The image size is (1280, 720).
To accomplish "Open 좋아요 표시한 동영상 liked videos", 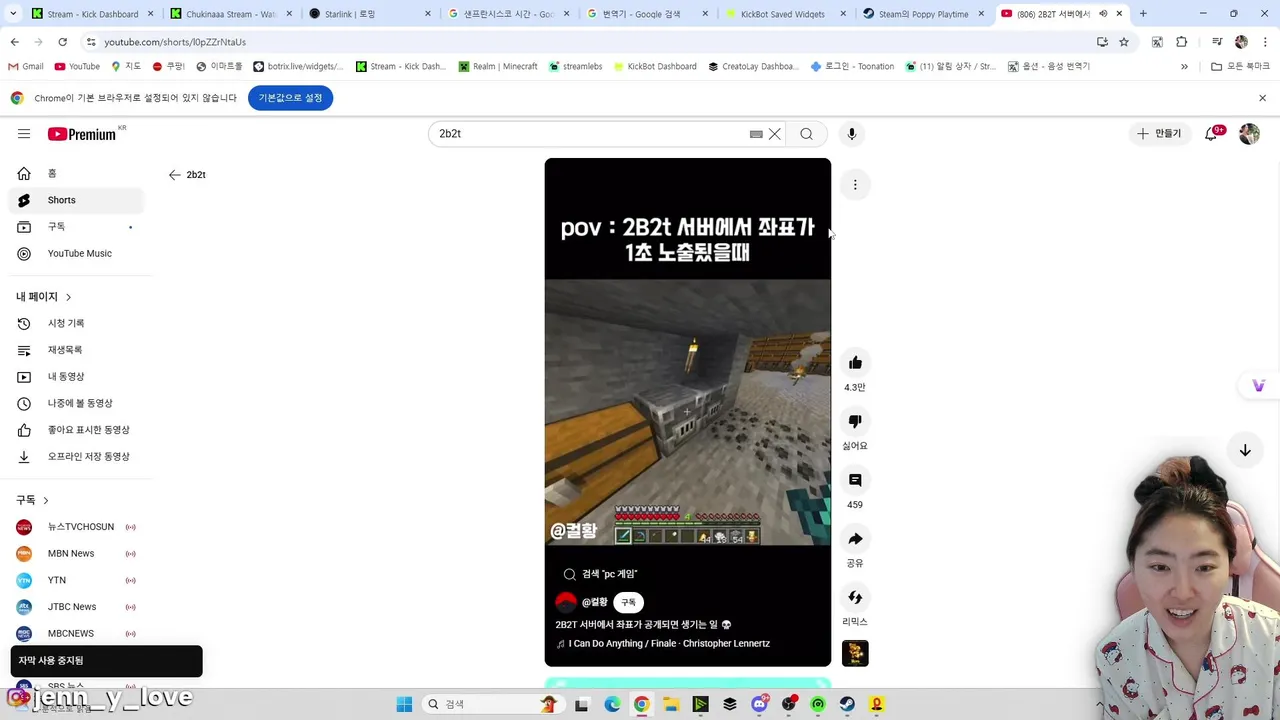I will 76,430.
